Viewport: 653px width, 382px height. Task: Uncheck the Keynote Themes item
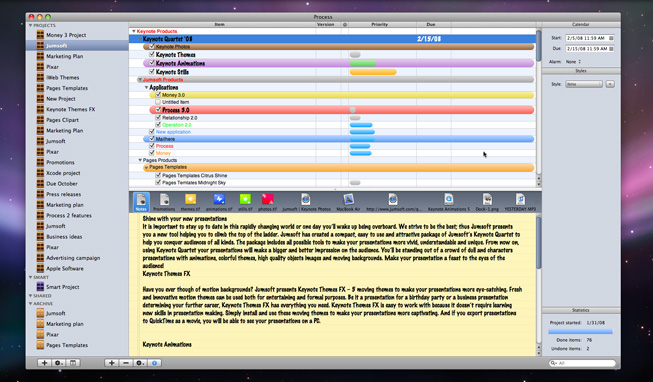click(x=152, y=55)
